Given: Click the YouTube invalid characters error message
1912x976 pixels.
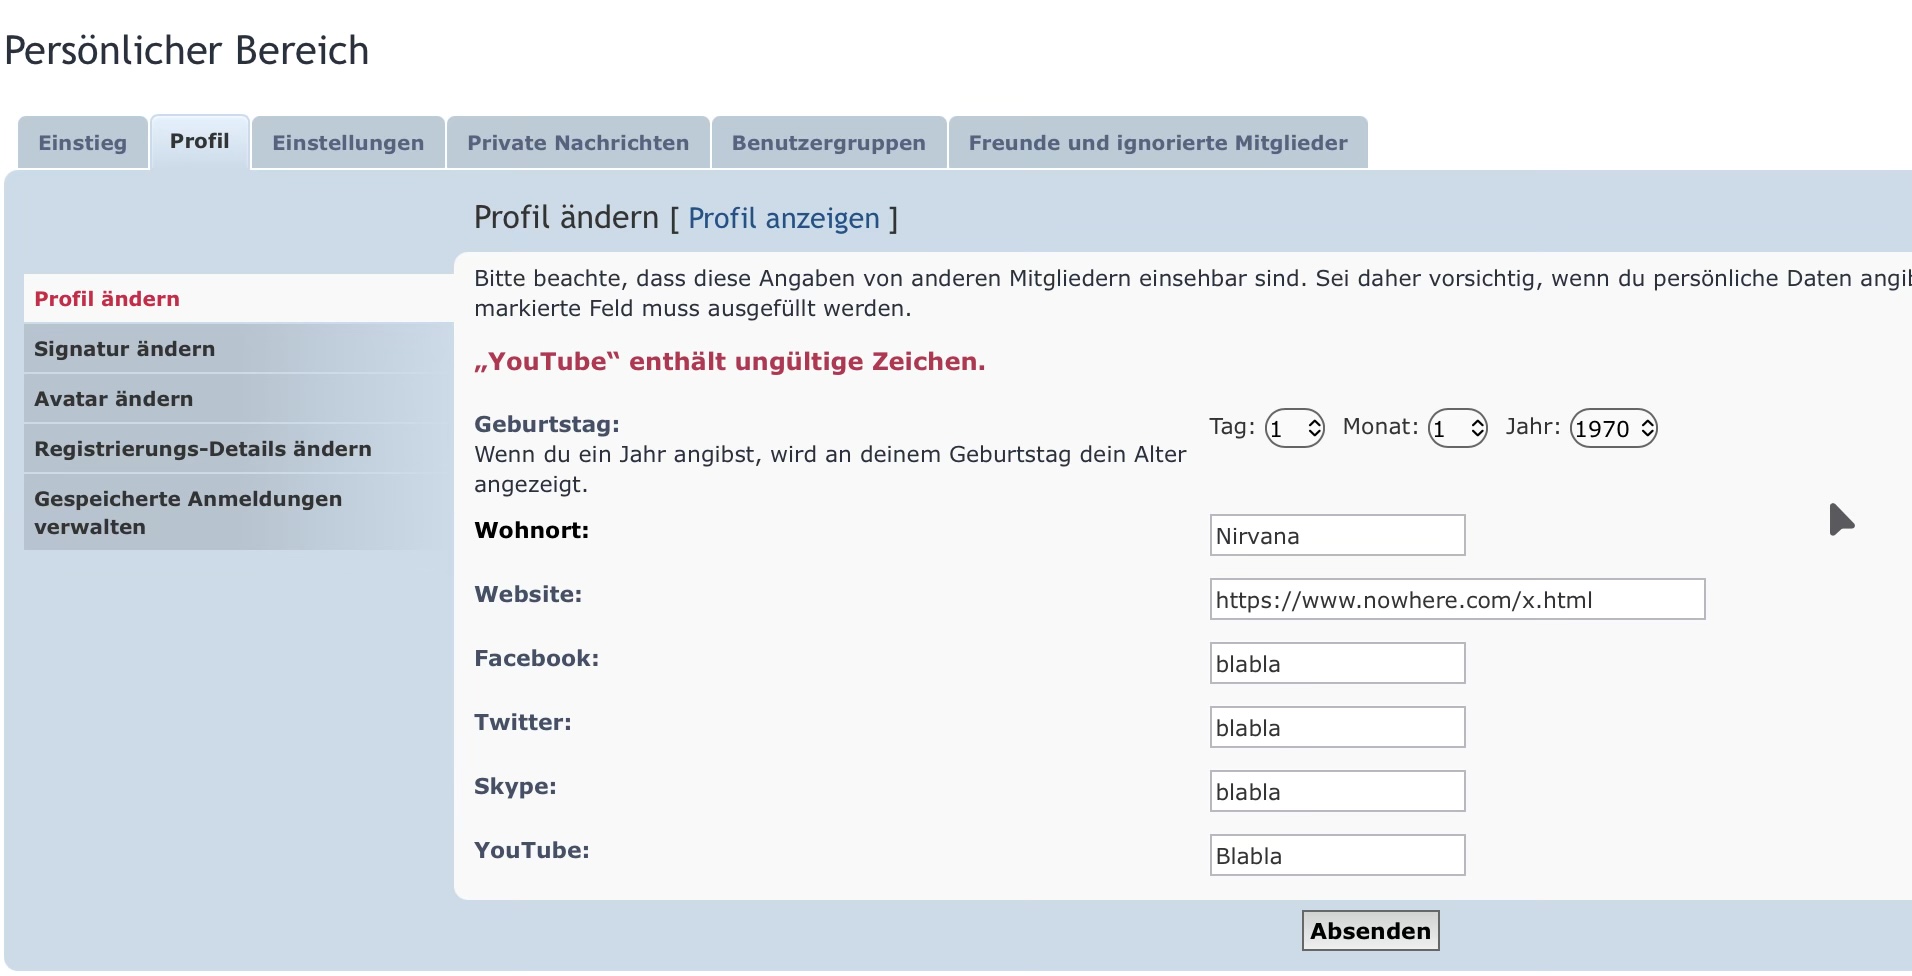Looking at the screenshot, I should (730, 361).
